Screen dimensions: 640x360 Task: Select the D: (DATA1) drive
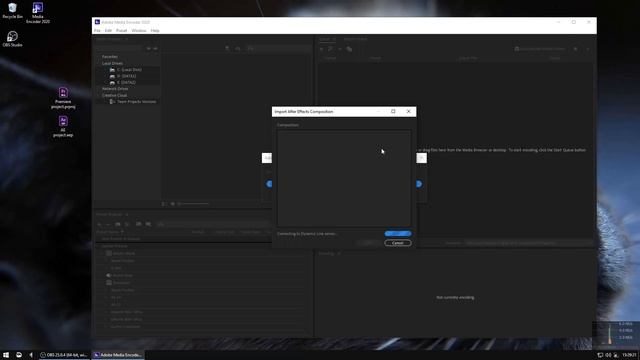tap(127, 76)
